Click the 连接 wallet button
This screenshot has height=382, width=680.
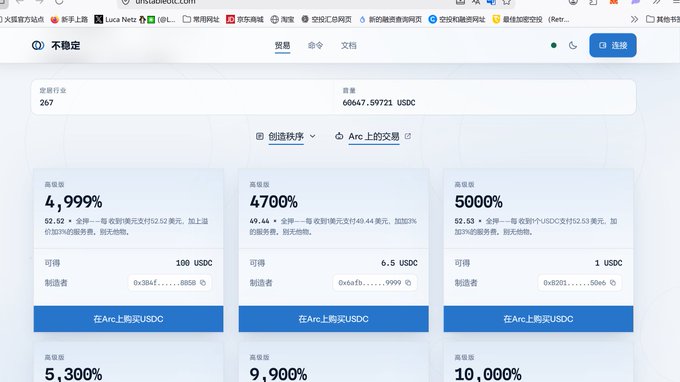tap(613, 45)
